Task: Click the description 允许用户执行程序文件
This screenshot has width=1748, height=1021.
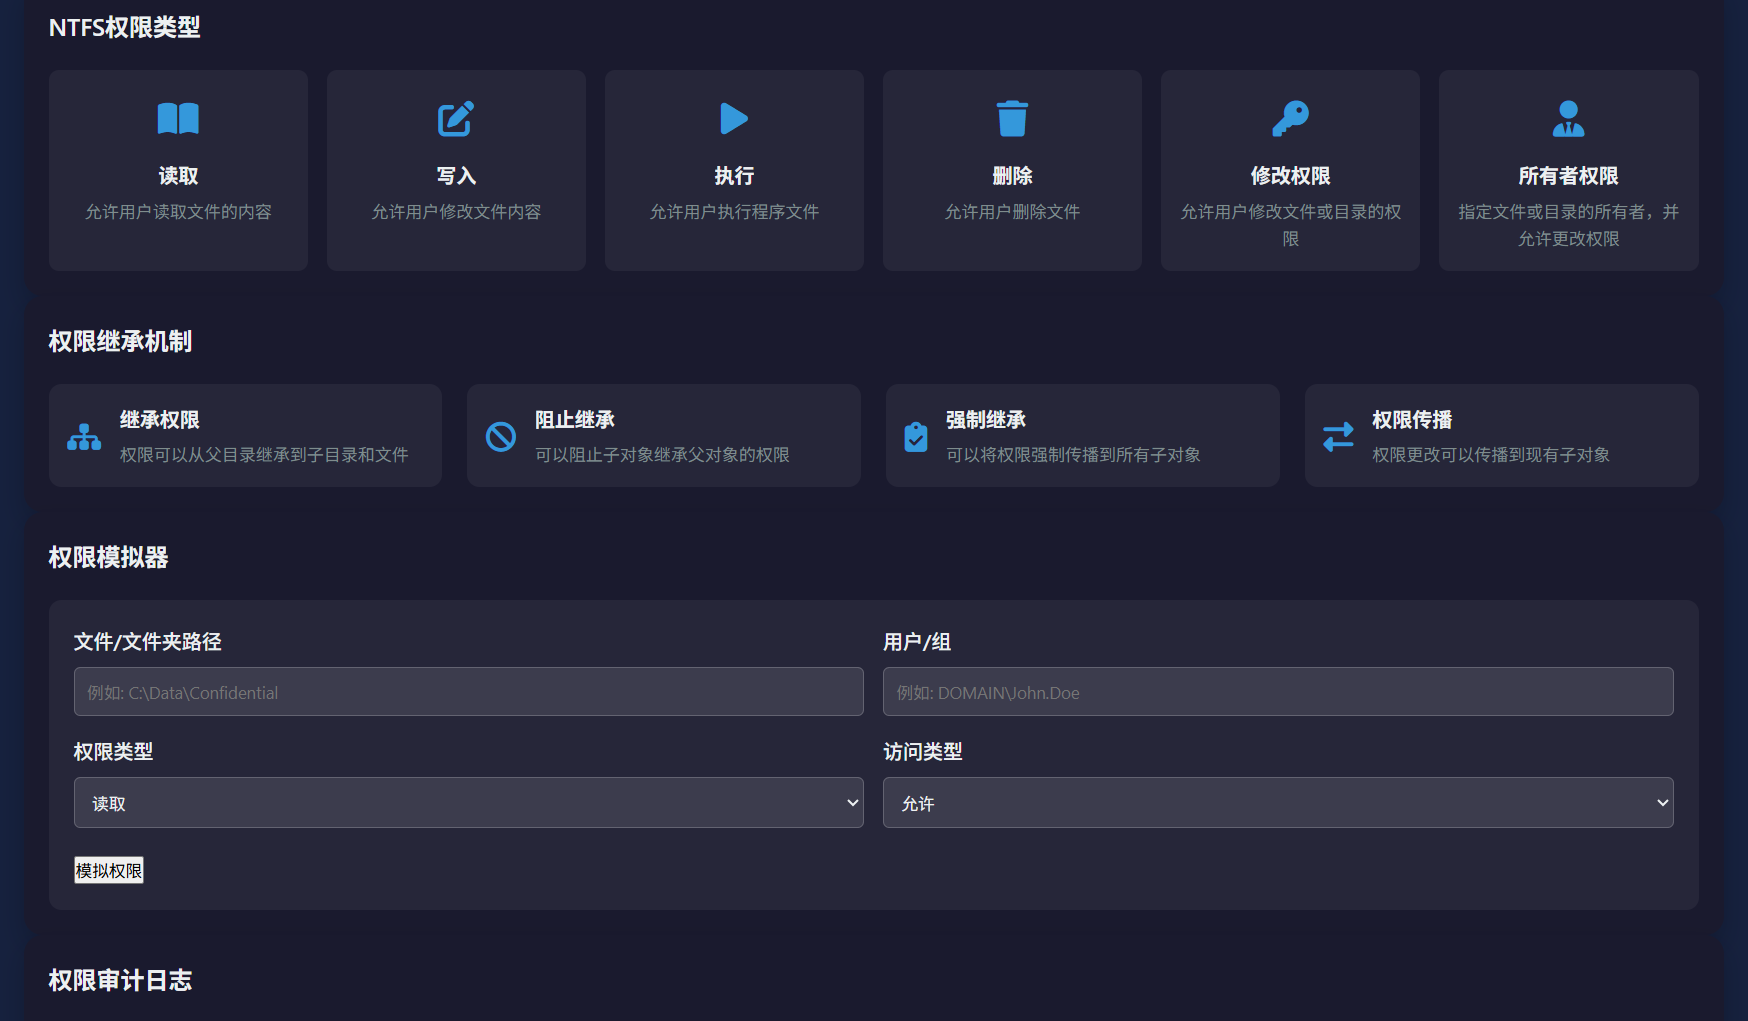Action: 734,212
